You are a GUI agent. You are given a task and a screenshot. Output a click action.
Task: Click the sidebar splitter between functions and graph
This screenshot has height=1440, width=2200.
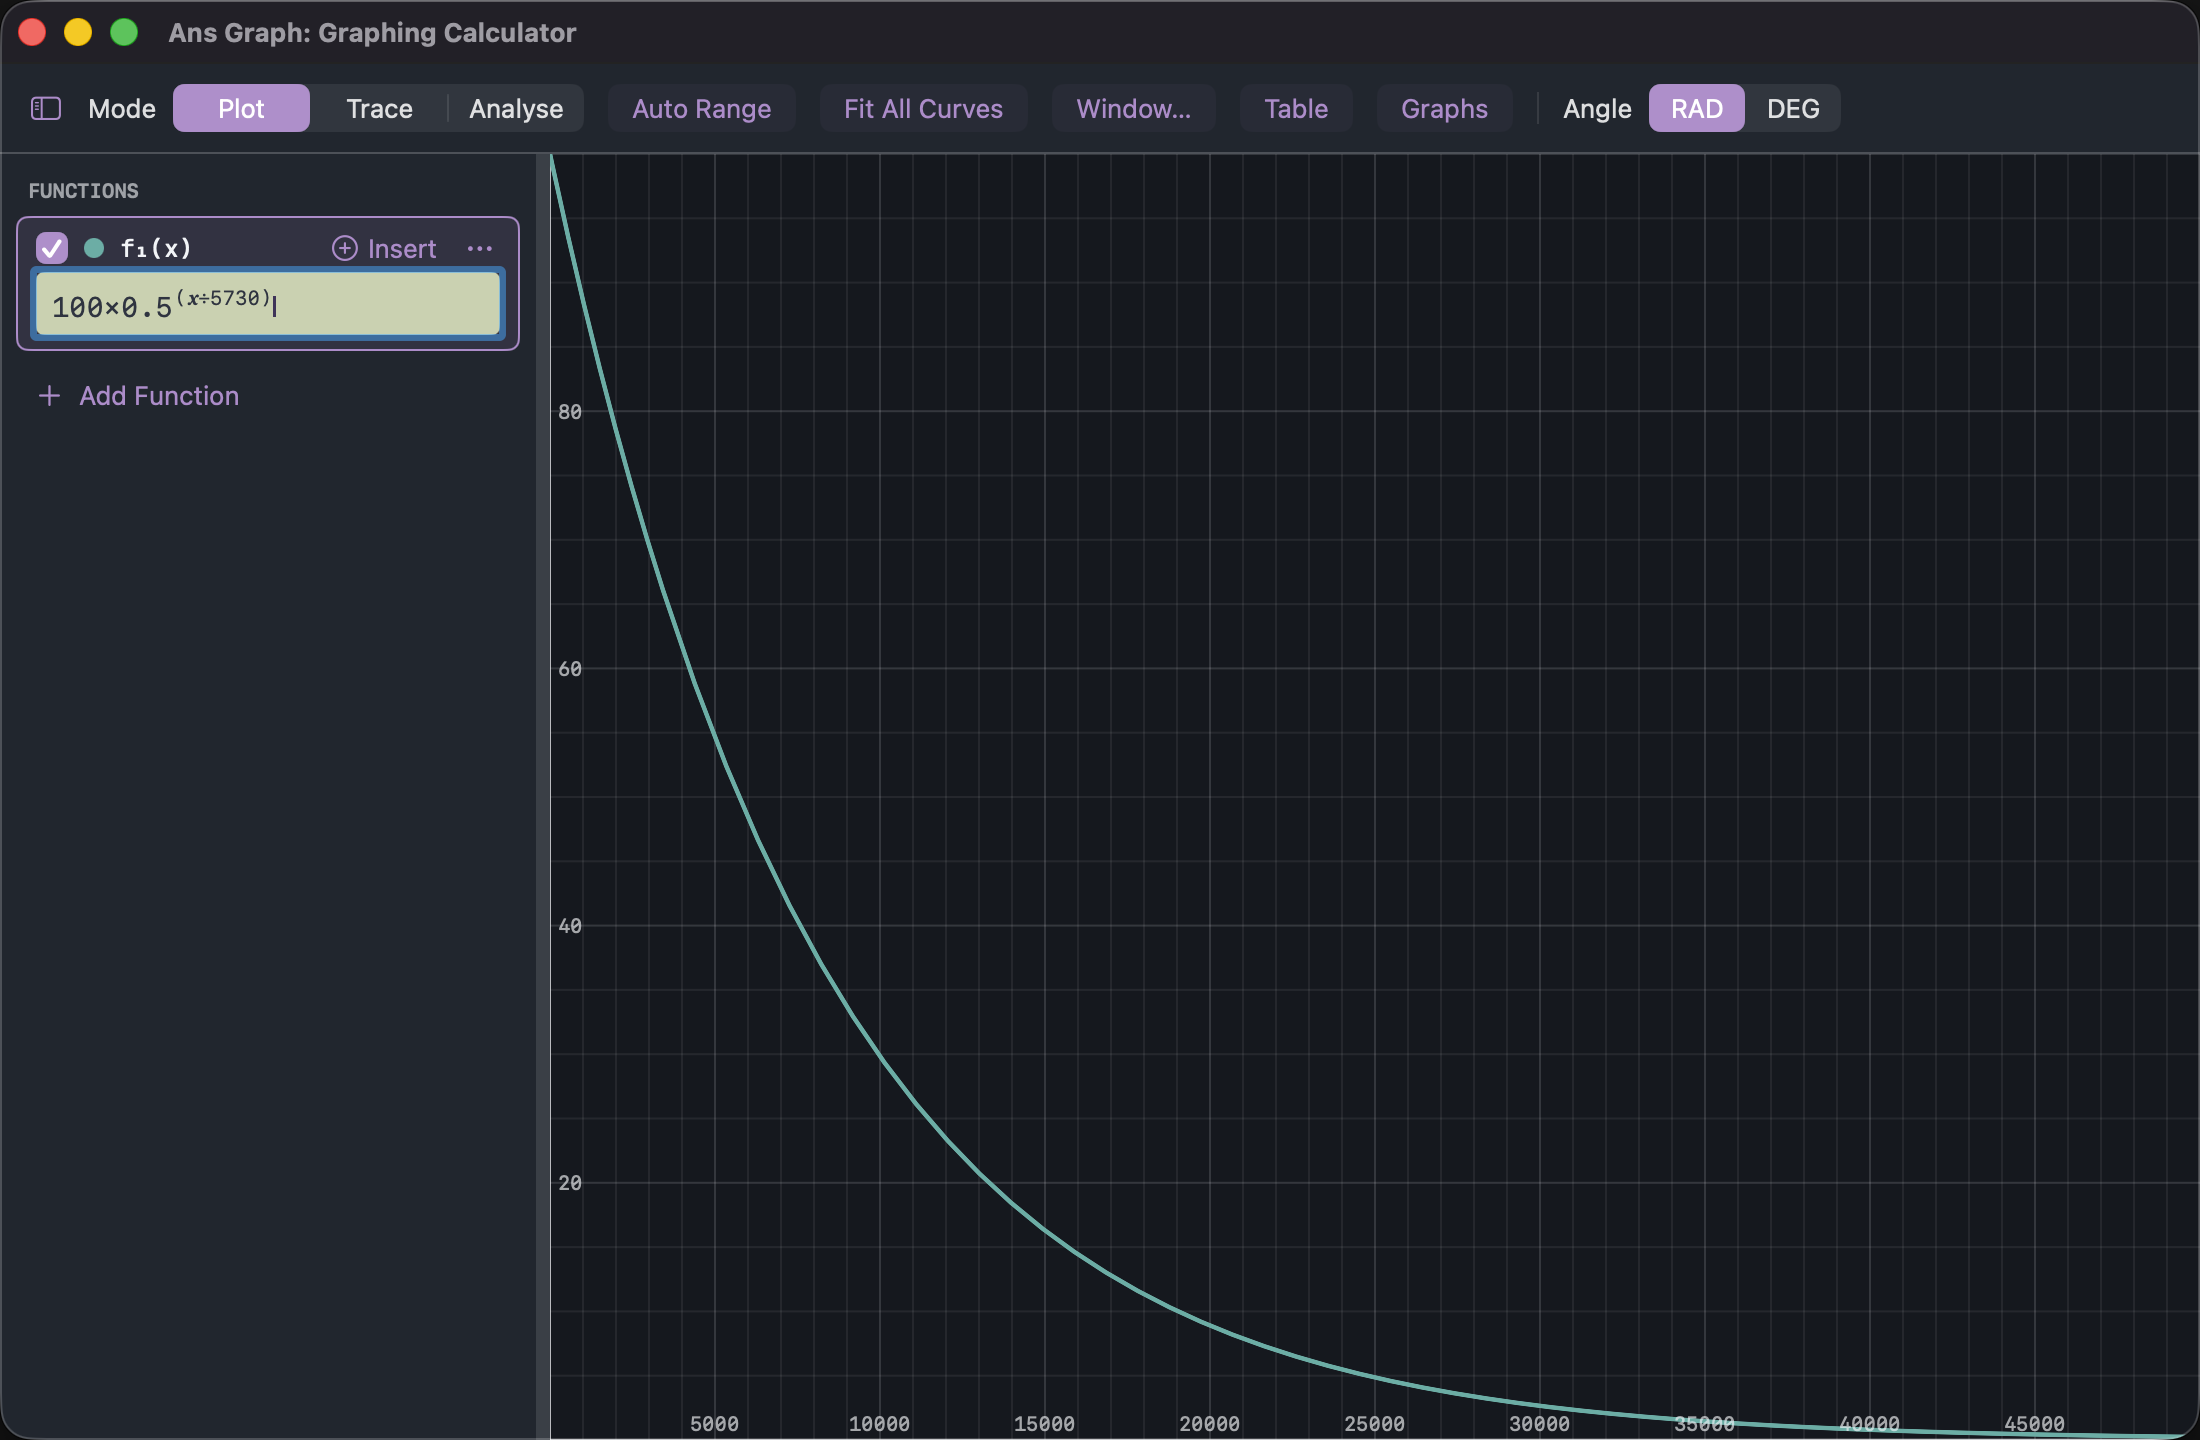[x=543, y=796]
